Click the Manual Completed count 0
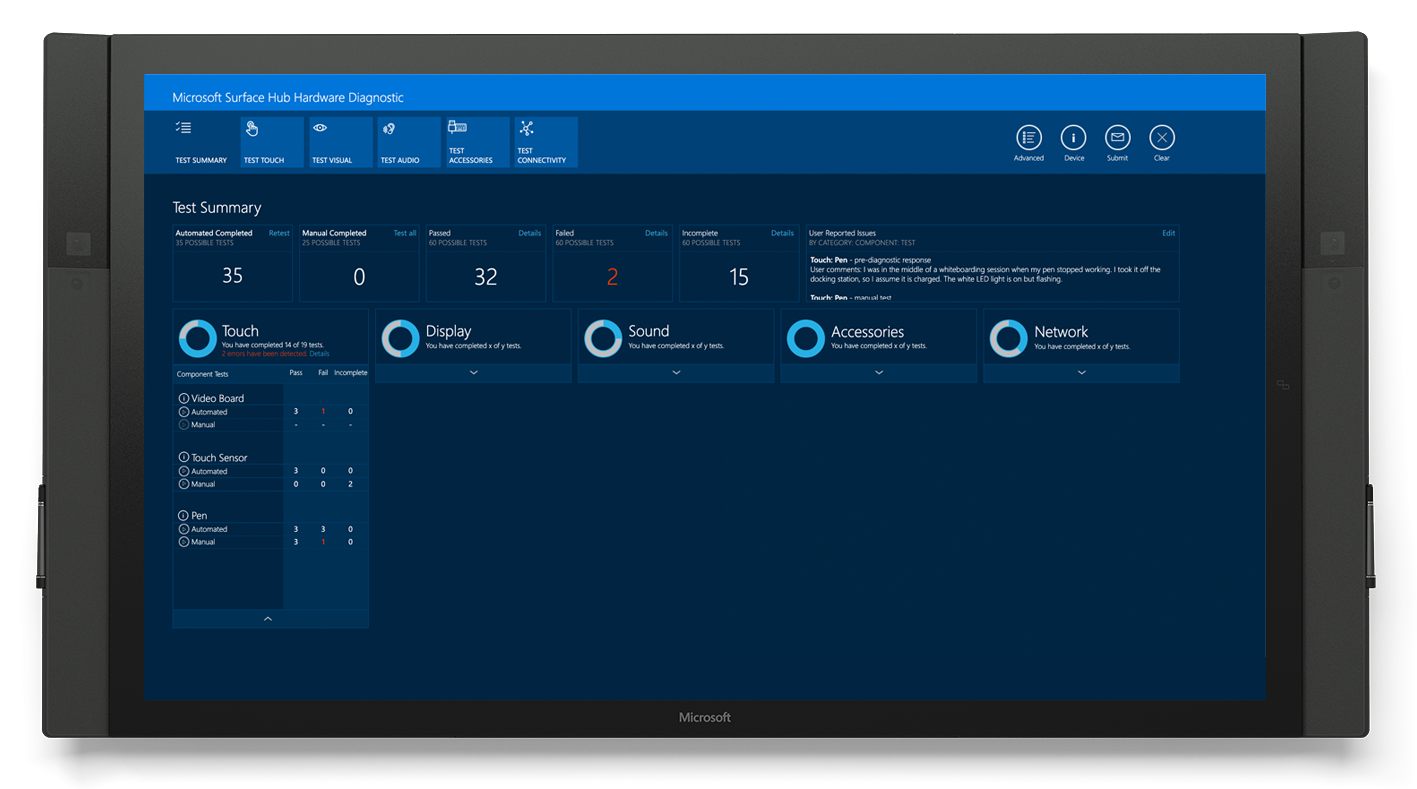 point(359,277)
